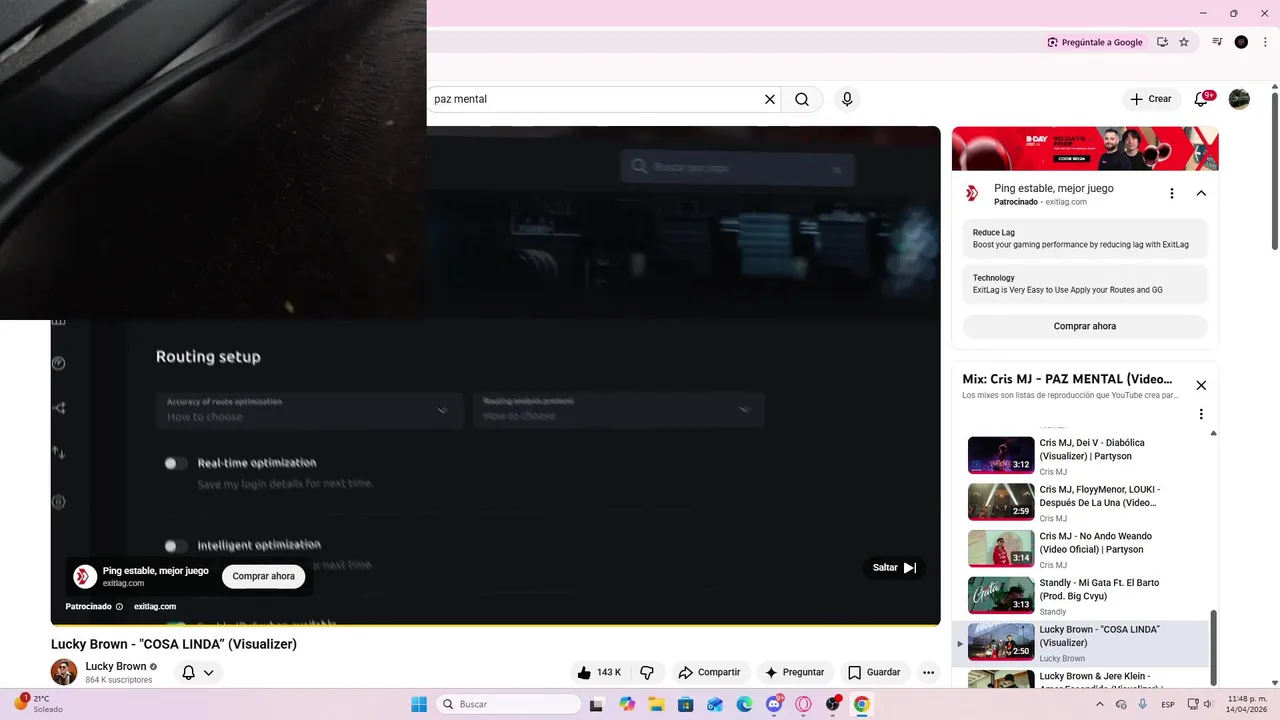The image size is (1280, 720).
Task: Click the magnifier search button
Action: click(x=802, y=99)
